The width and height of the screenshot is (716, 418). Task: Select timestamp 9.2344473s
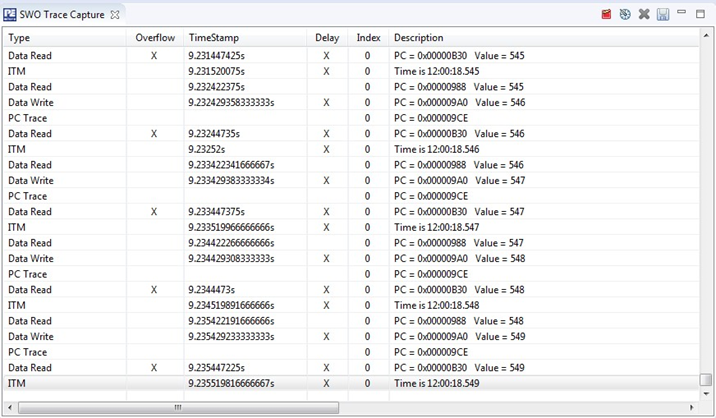click(211, 290)
